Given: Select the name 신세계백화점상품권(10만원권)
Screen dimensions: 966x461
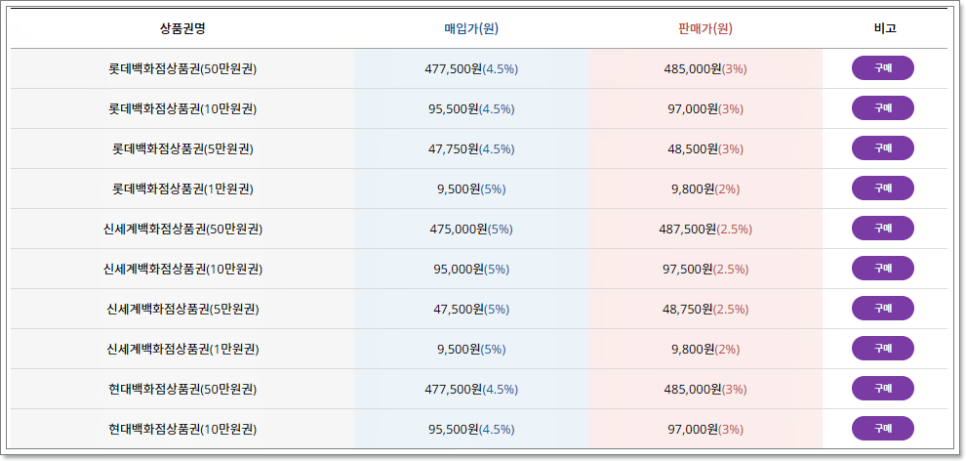Looking at the screenshot, I should tap(182, 269).
